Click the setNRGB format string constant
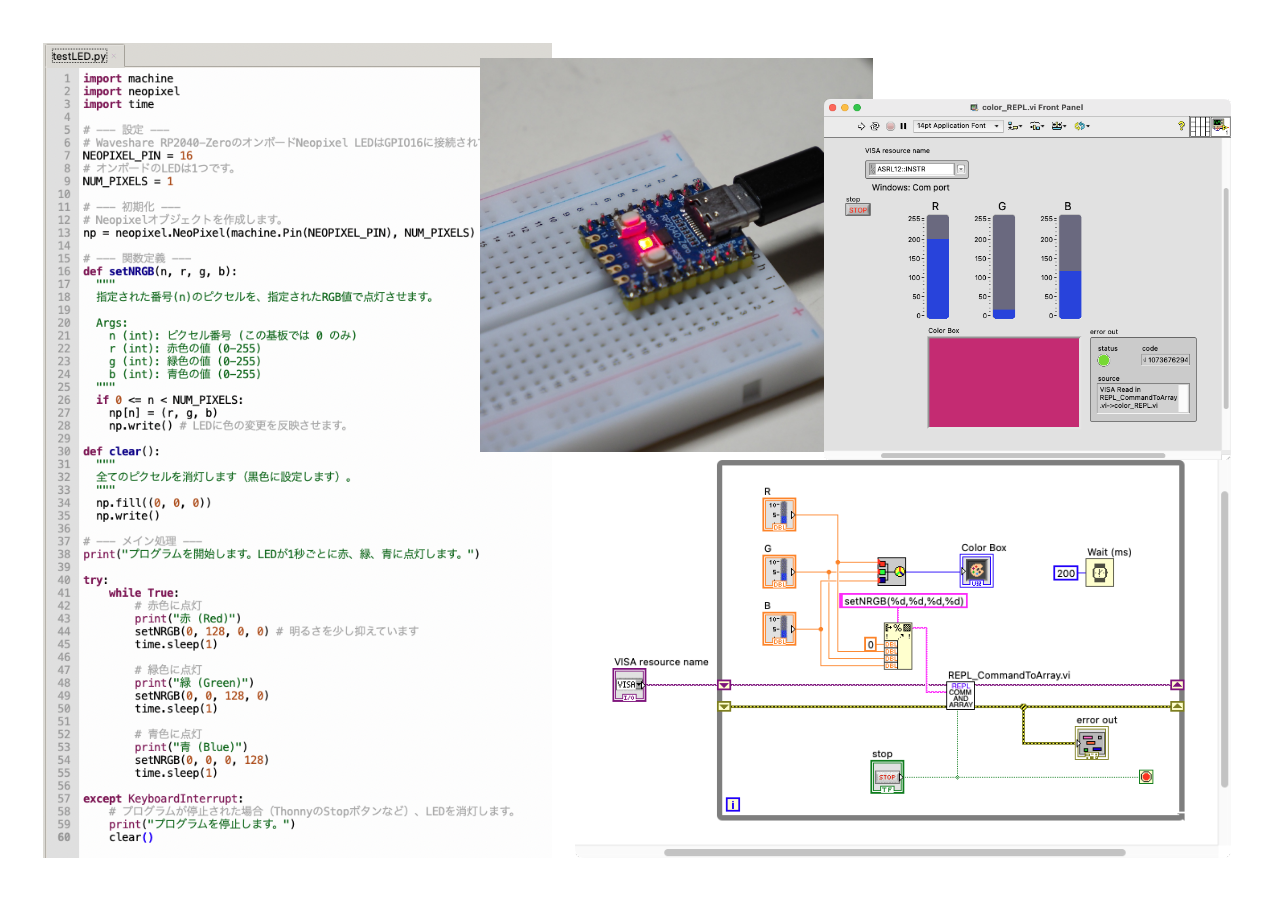Screen dimensions: 1274x901 click(903, 601)
